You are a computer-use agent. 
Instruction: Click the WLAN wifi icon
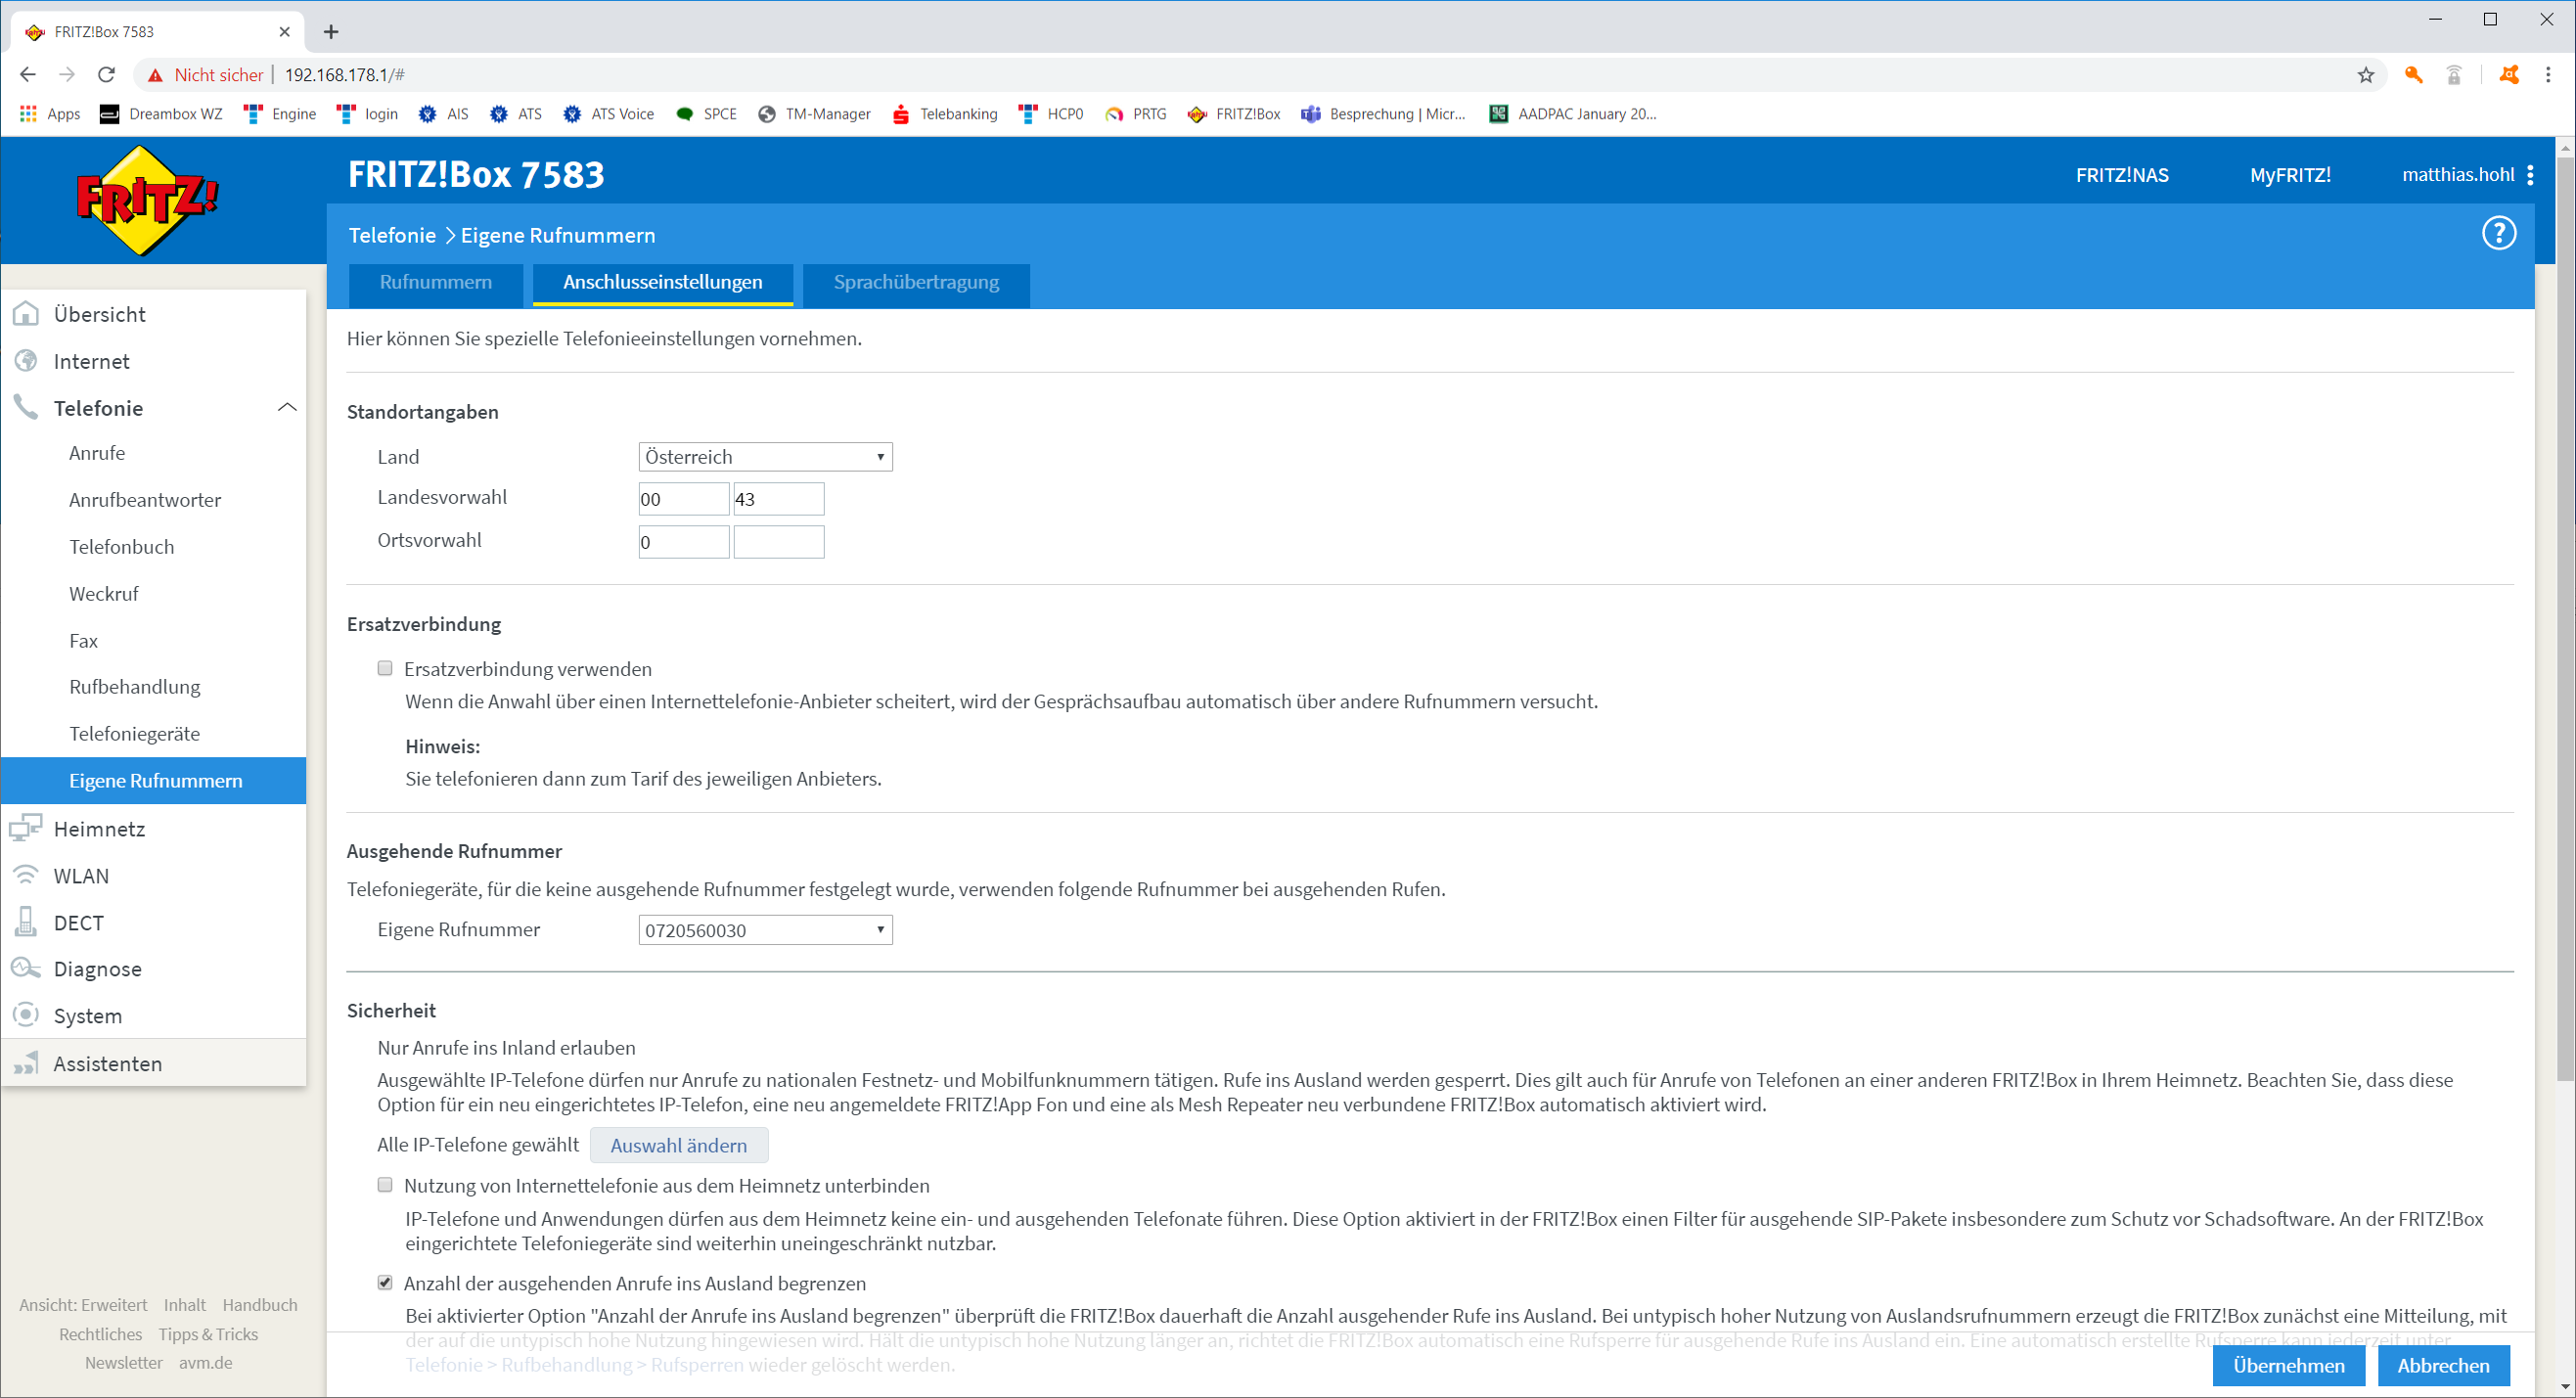[26, 876]
